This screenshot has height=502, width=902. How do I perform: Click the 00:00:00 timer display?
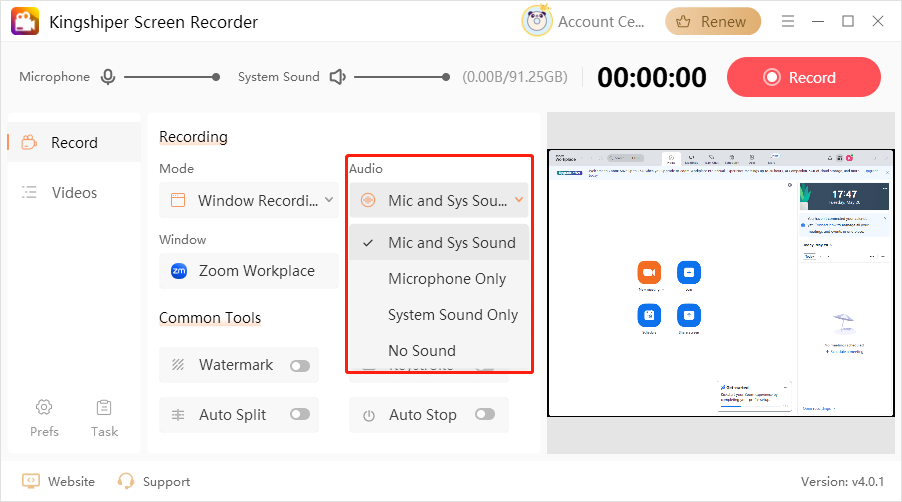tap(651, 77)
